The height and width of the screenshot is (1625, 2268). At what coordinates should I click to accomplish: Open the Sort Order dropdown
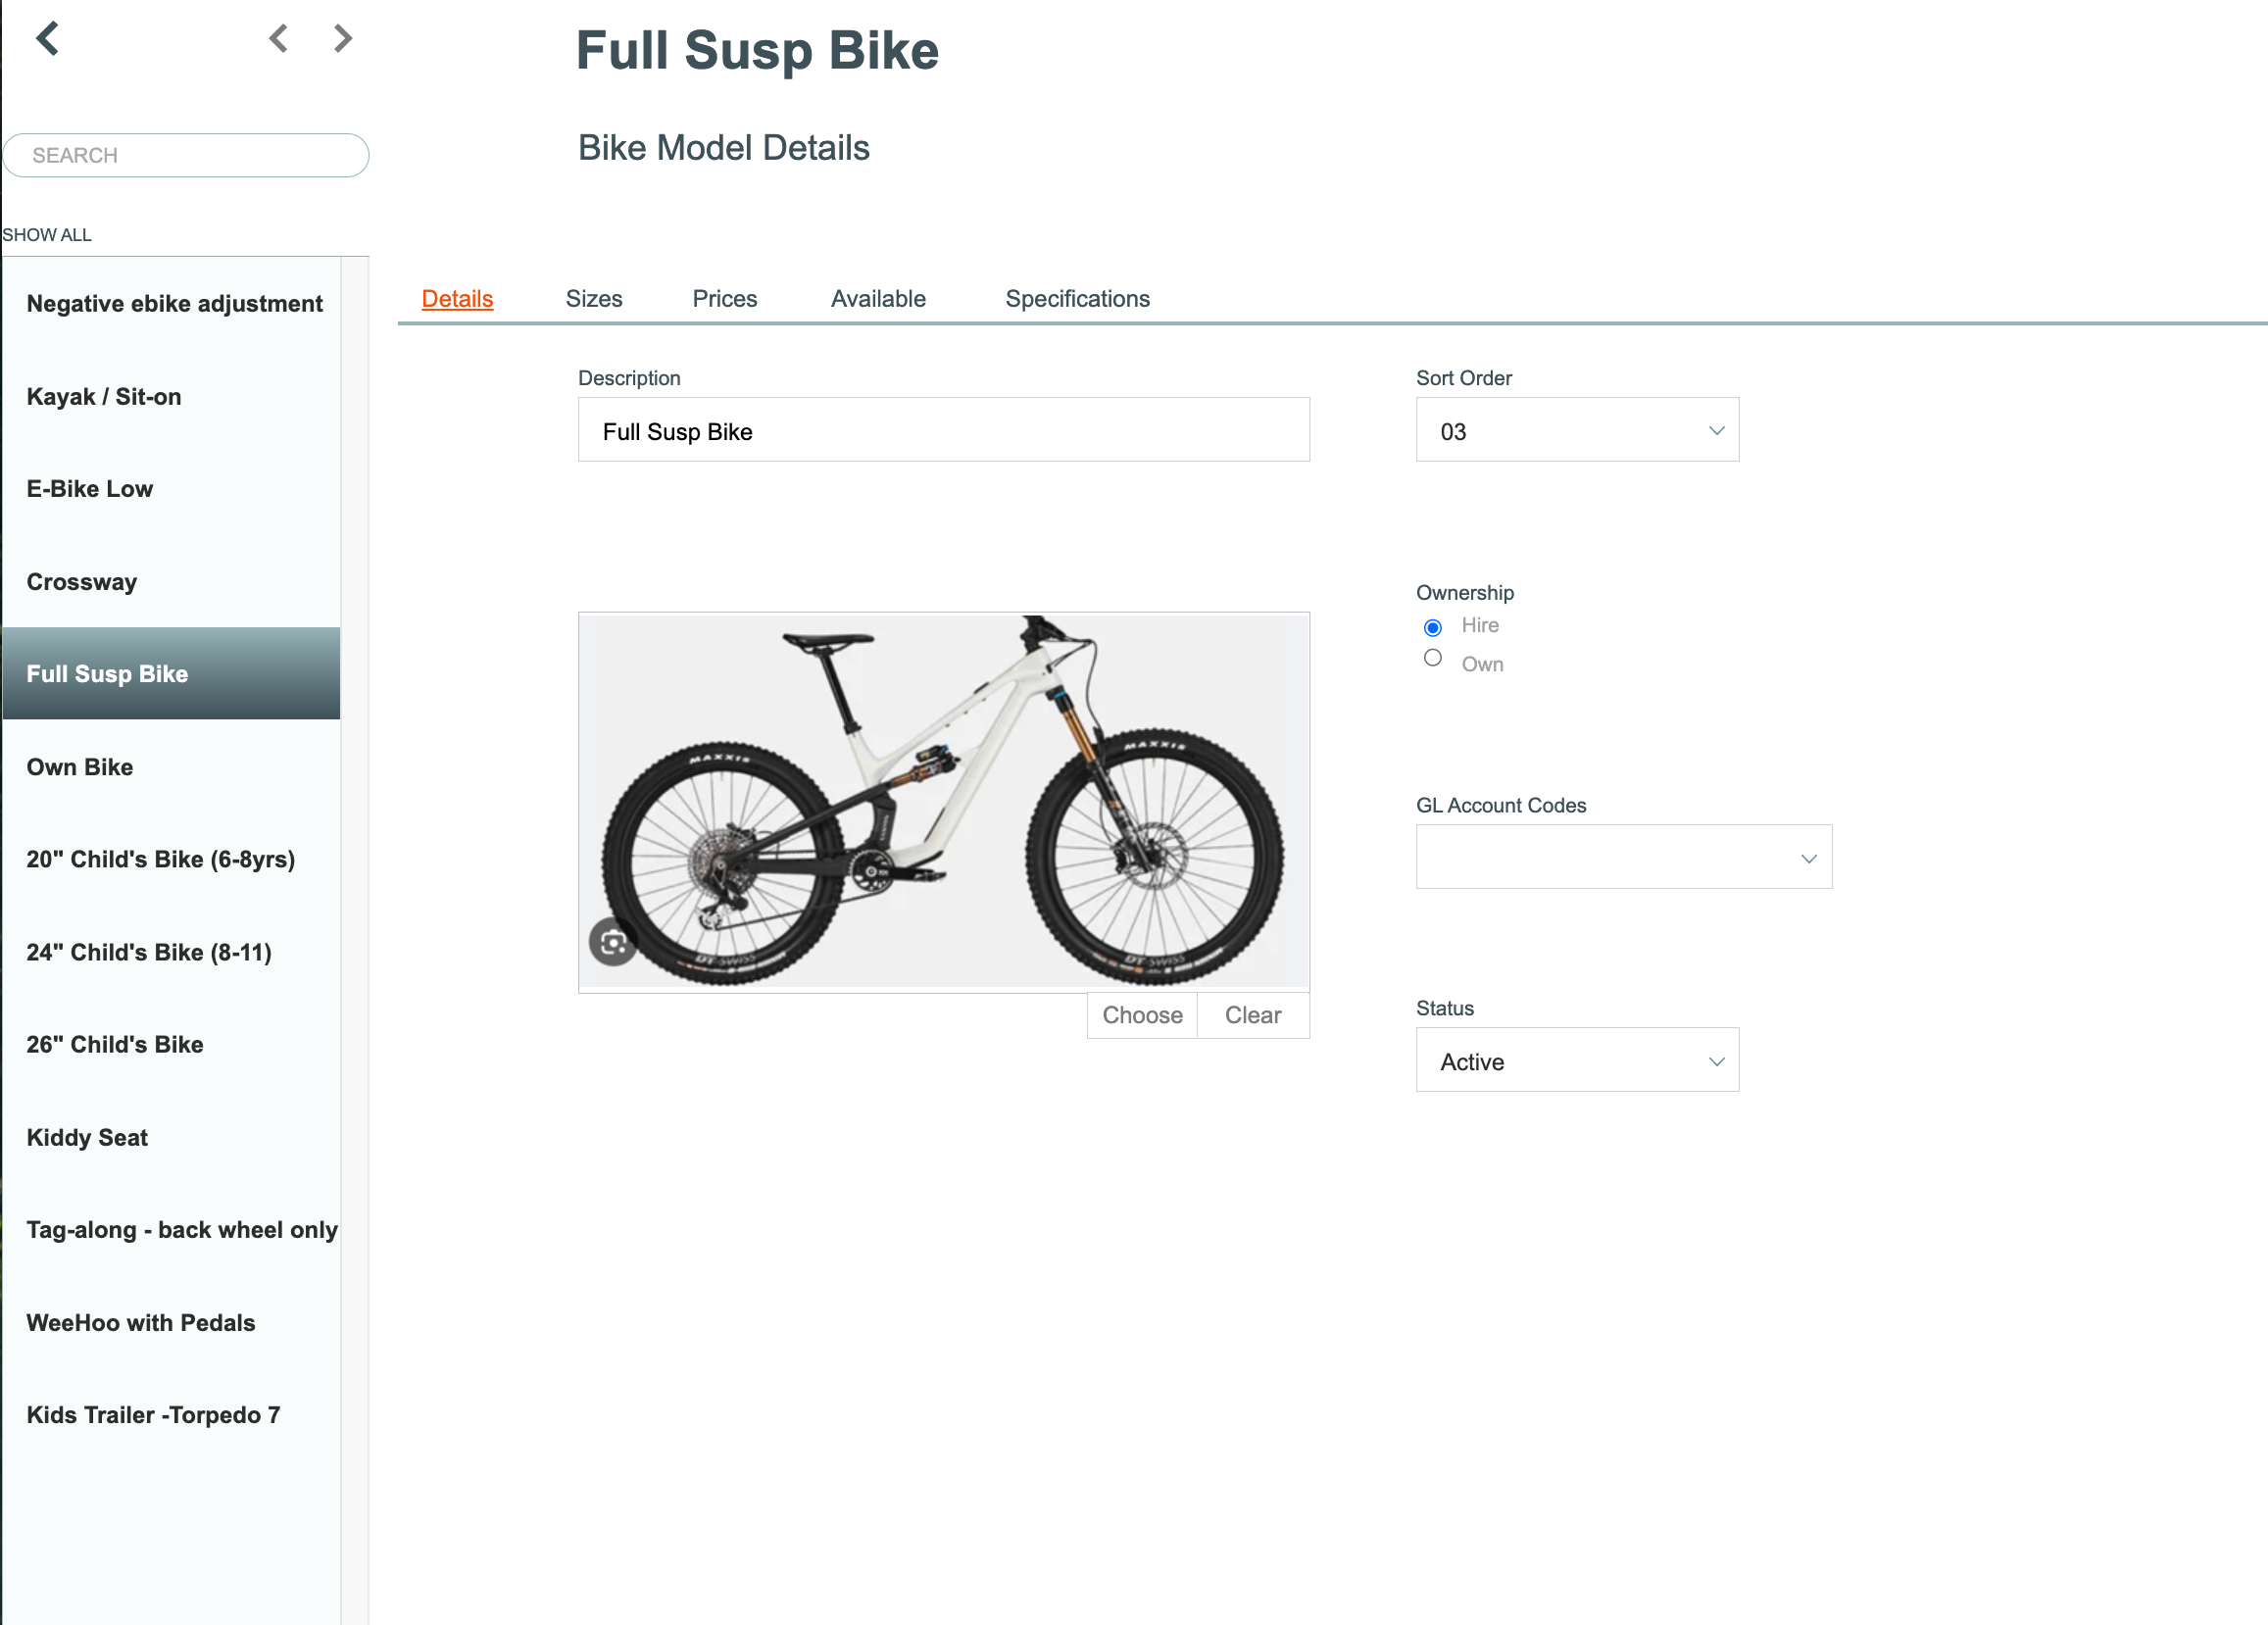1577,430
